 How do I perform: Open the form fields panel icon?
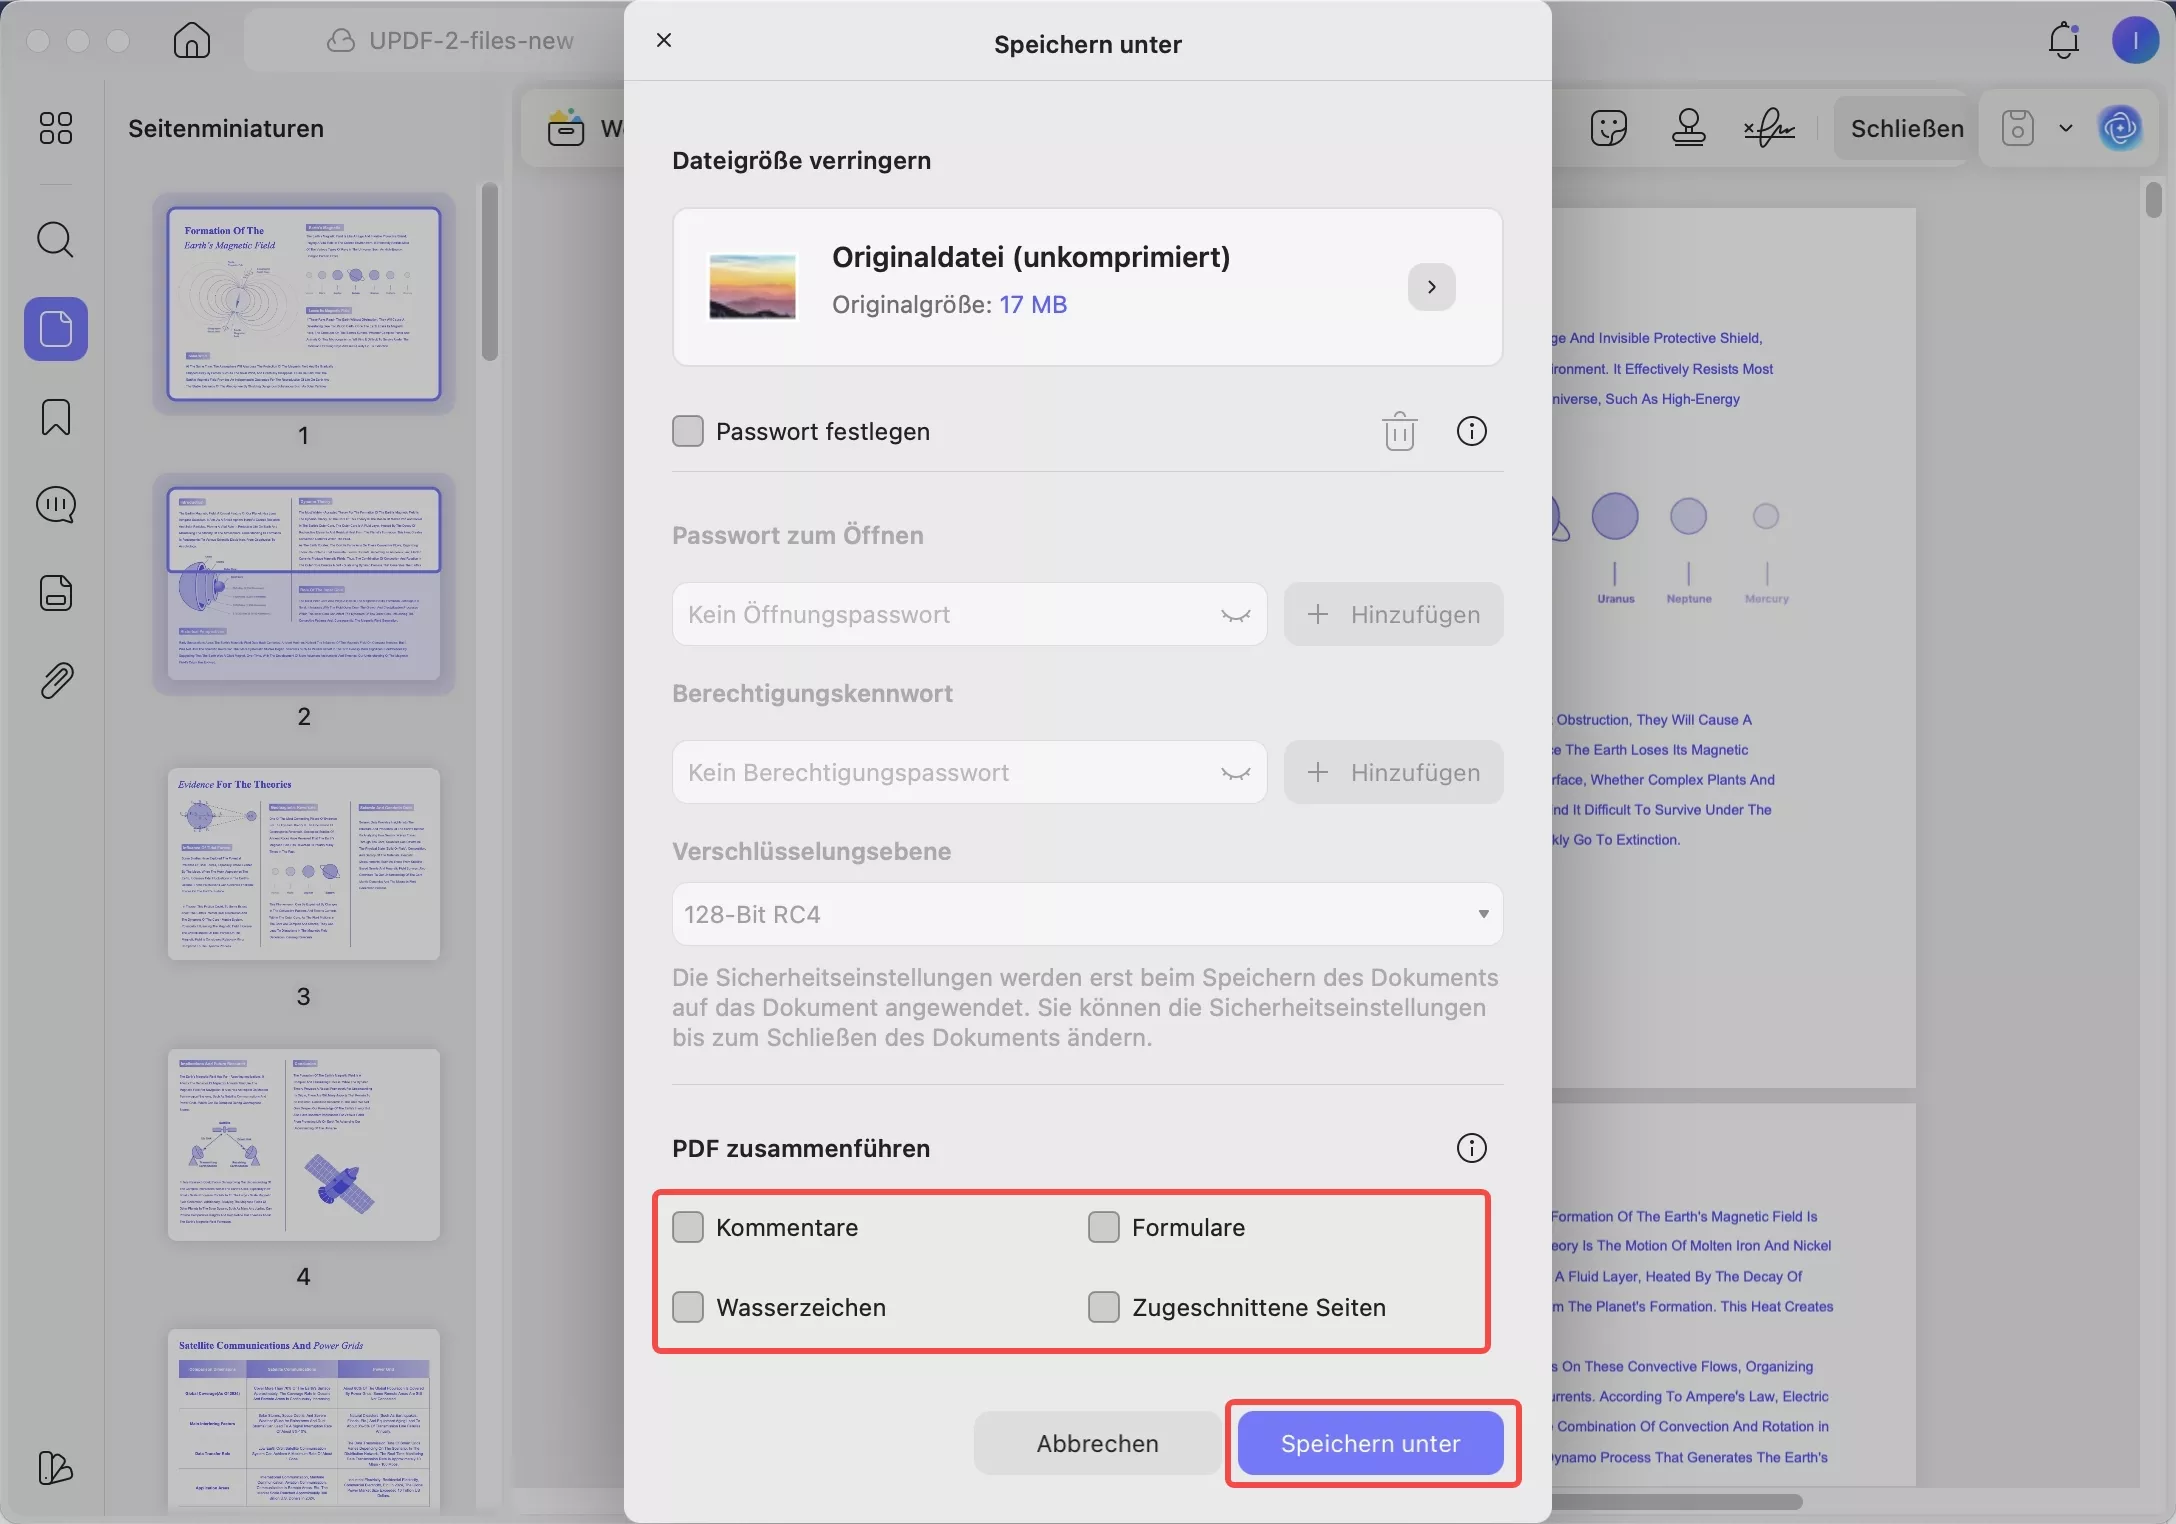56,593
